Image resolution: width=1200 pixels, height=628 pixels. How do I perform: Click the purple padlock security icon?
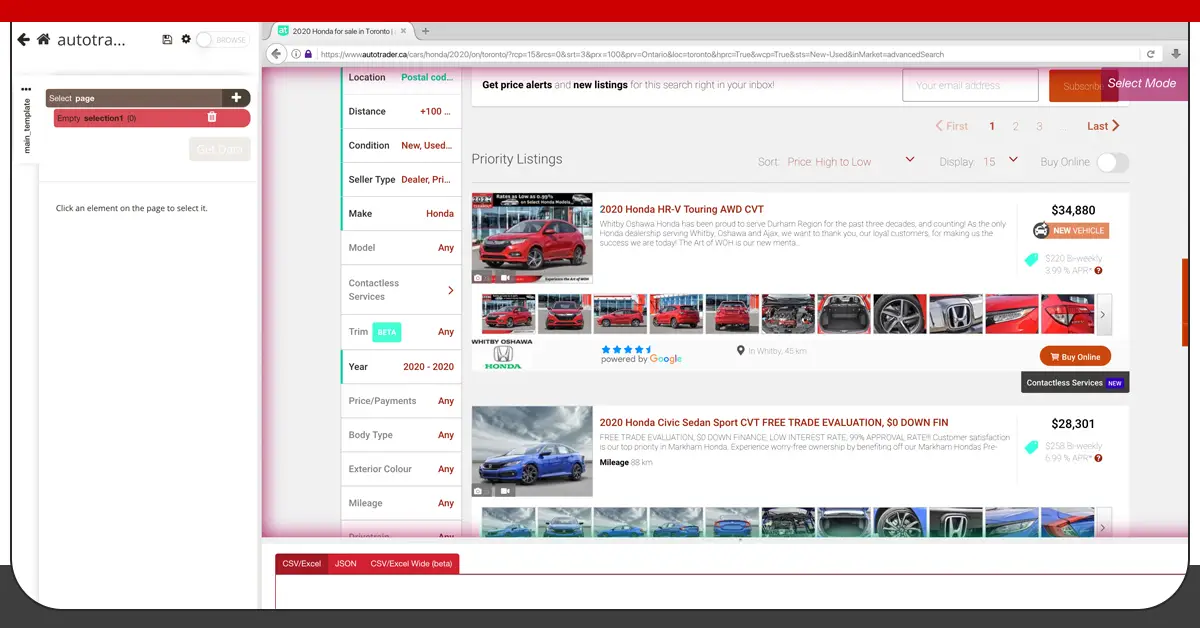click(308, 54)
